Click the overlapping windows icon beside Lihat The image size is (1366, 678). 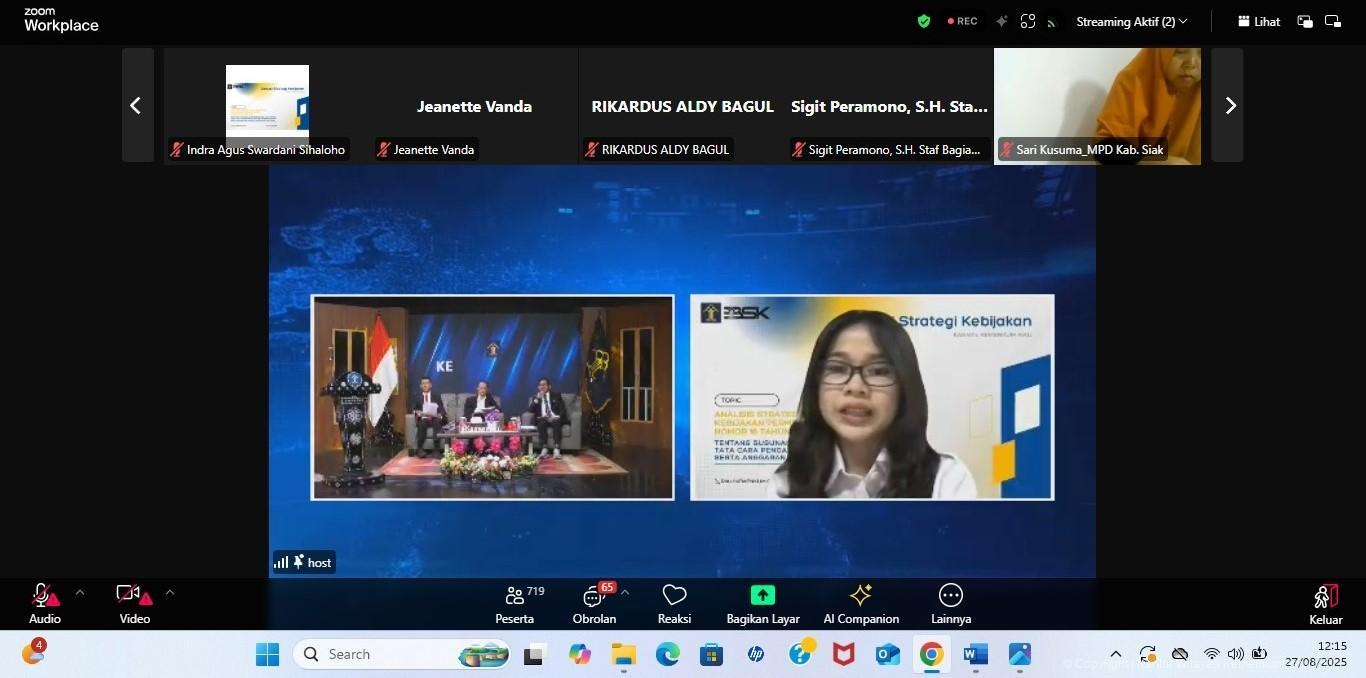1305,21
